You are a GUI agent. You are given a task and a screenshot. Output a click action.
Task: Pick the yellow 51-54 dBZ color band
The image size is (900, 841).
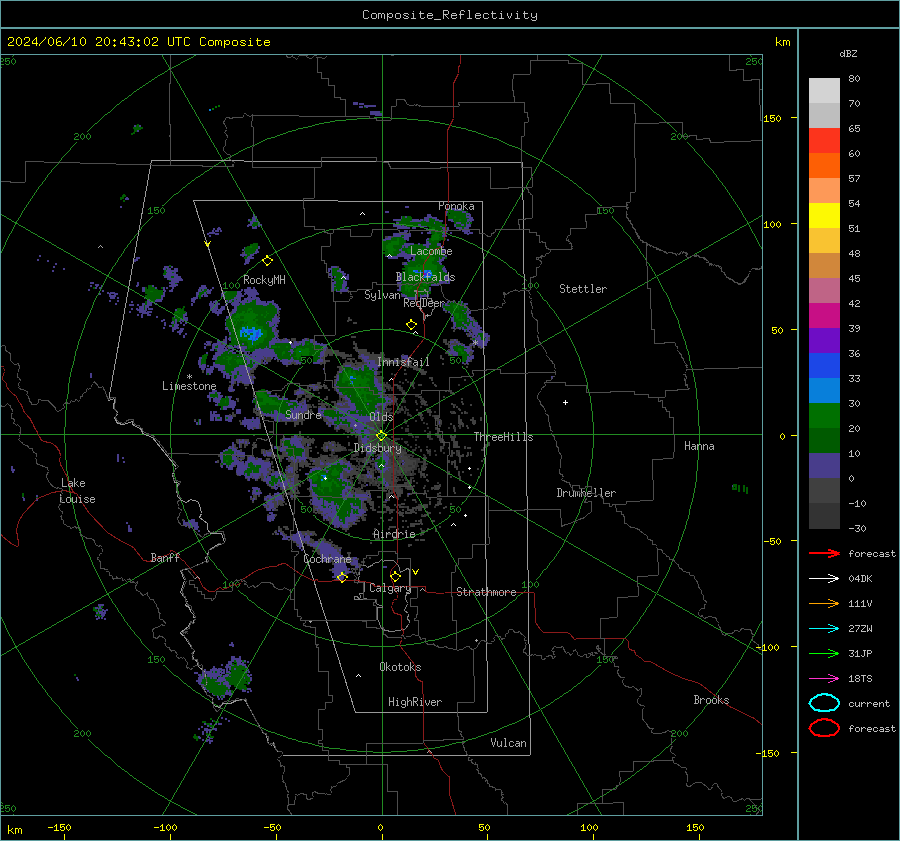click(824, 216)
